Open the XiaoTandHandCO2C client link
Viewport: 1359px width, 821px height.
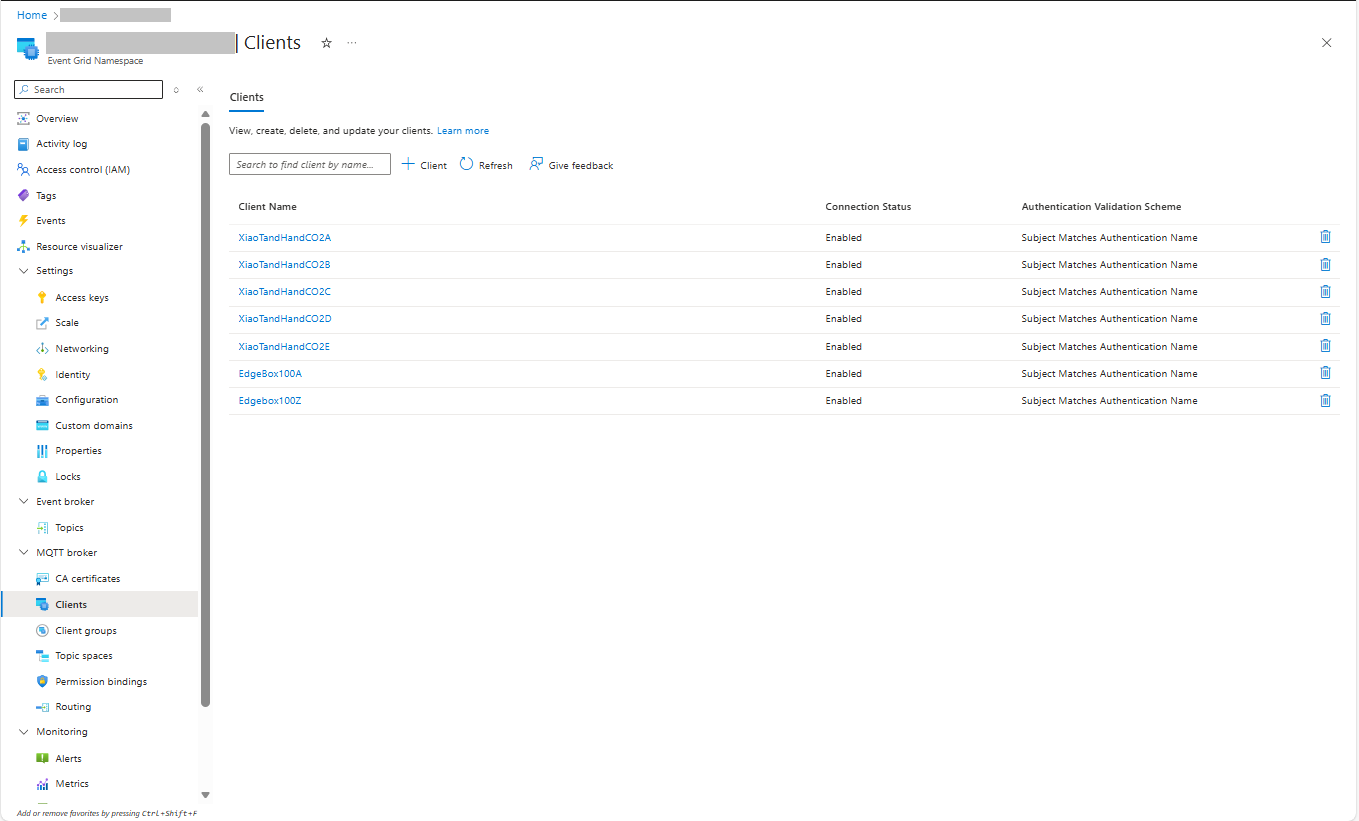pos(284,292)
